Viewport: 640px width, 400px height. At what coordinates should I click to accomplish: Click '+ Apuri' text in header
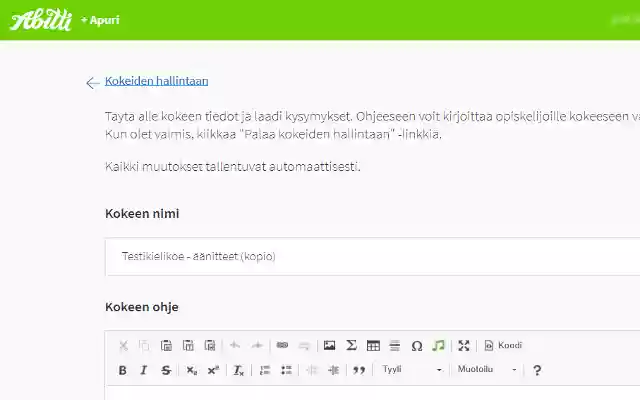tap(100, 20)
